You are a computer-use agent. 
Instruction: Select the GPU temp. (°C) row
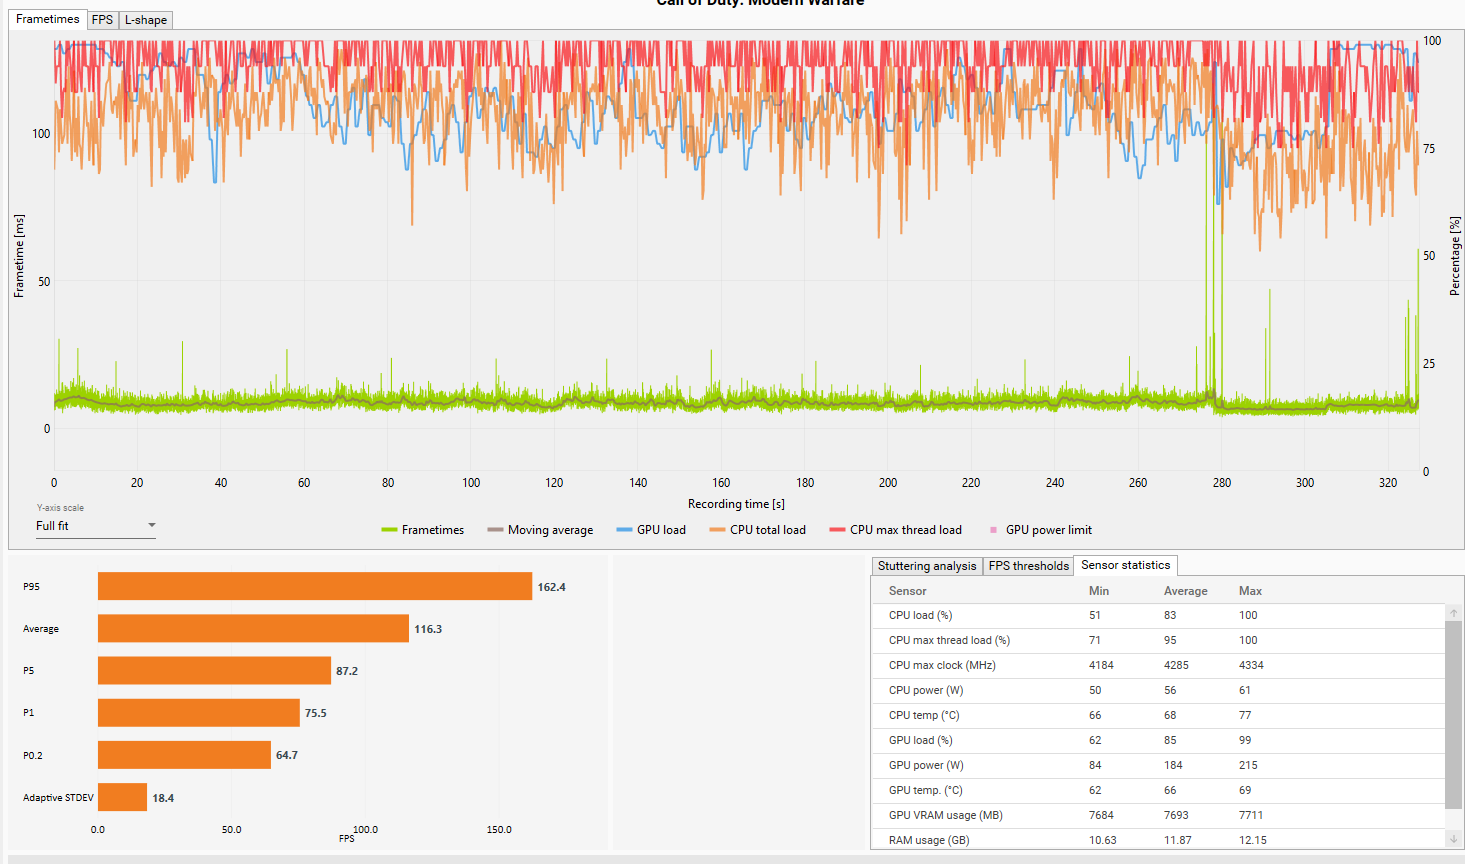(1158, 791)
